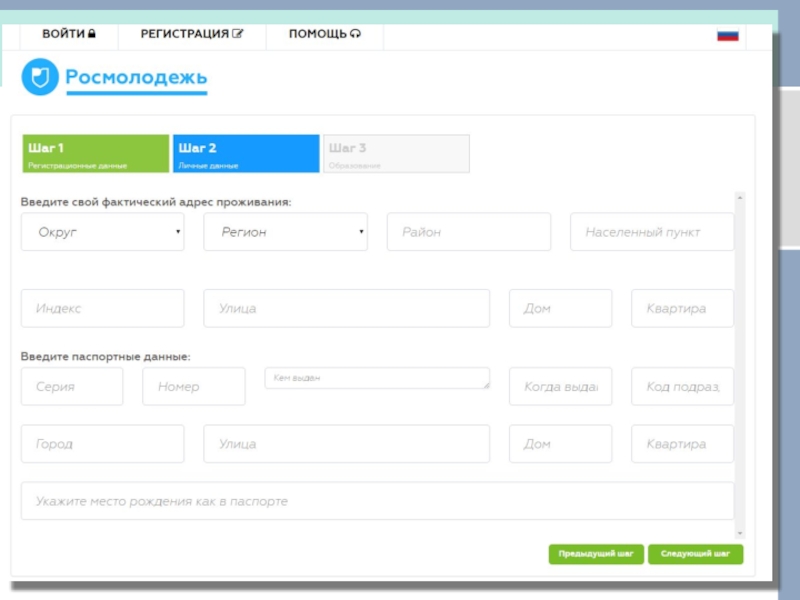Switch to the Шаг 1 tab
The image size is (800, 600).
pos(95,154)
